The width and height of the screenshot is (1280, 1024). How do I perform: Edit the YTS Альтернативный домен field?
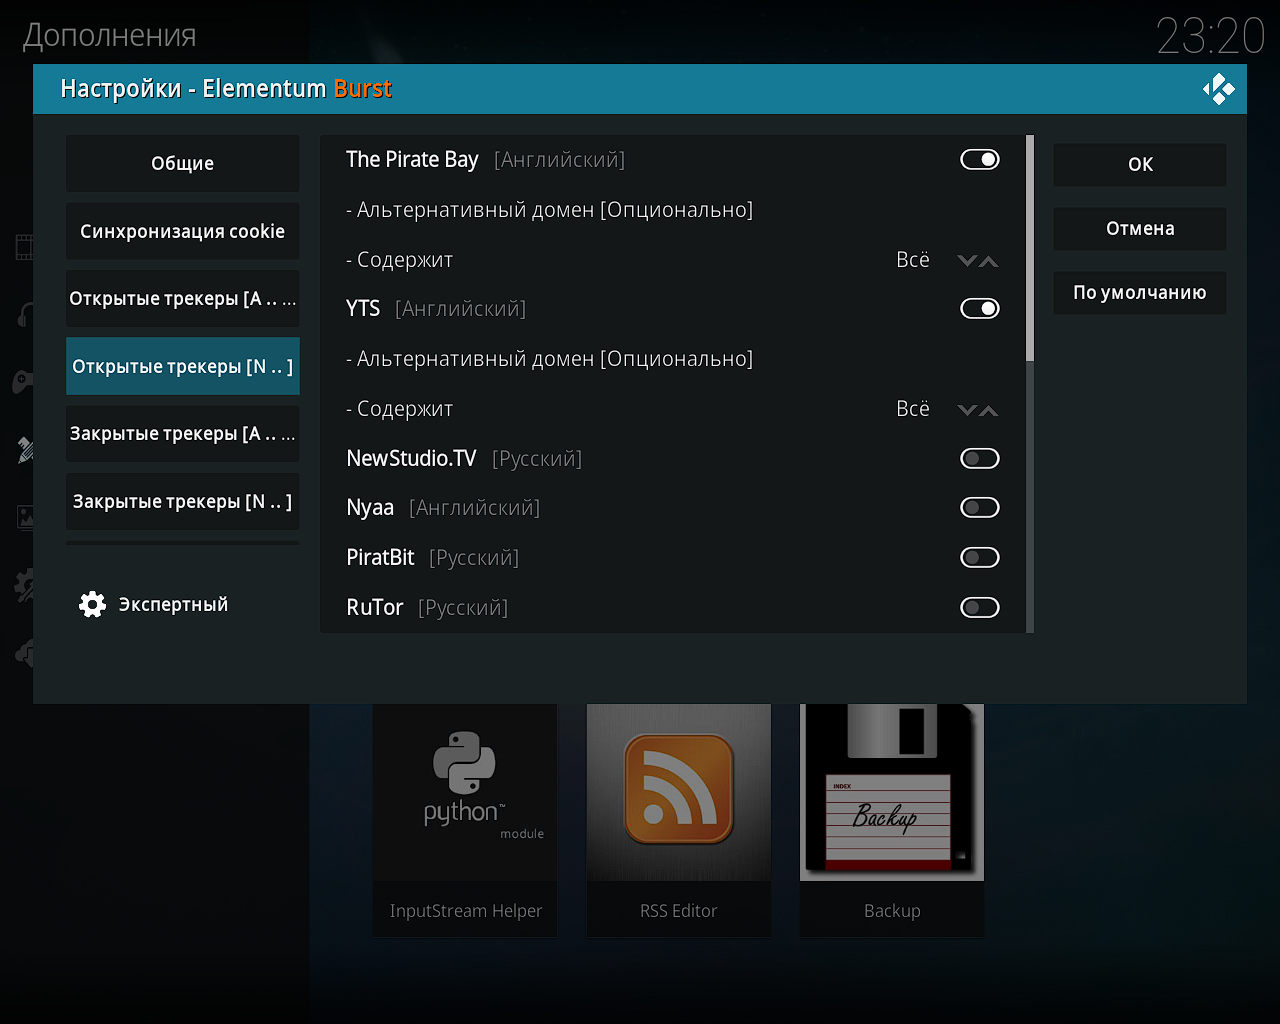673,359
